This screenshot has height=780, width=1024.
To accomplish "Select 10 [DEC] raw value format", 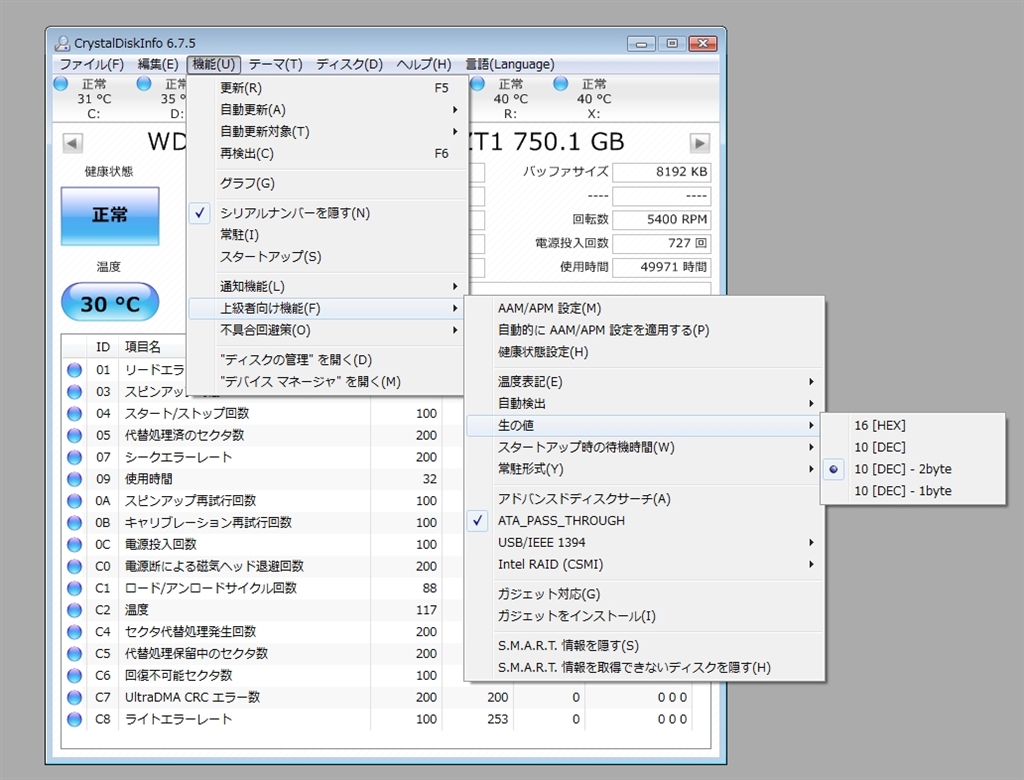I will (x=912, y=447).
